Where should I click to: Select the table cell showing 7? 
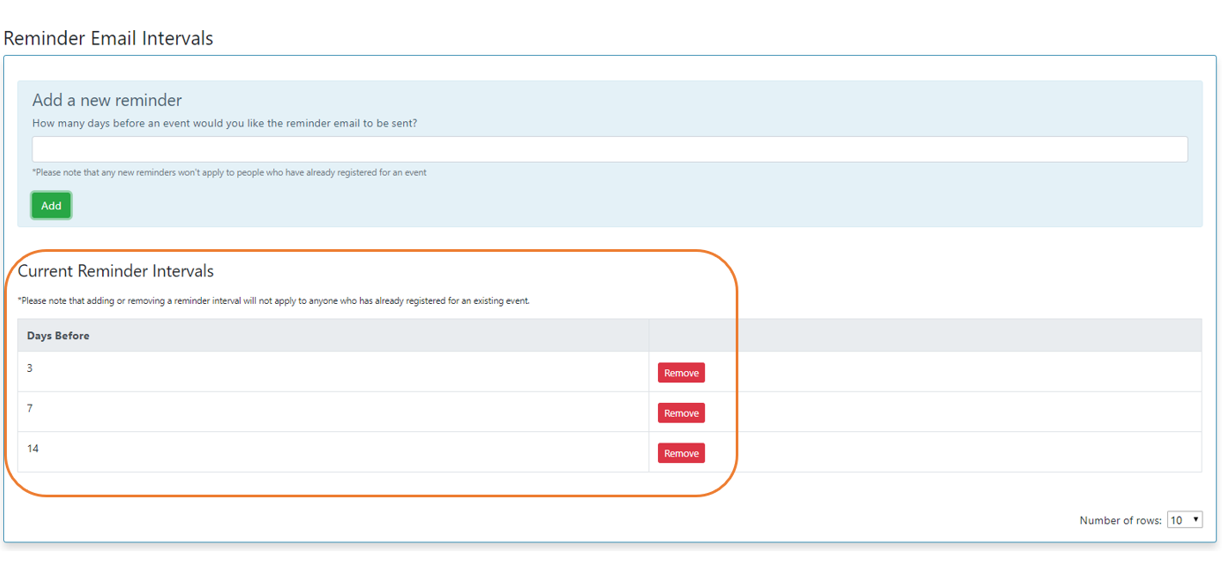(x=333, y=412)
